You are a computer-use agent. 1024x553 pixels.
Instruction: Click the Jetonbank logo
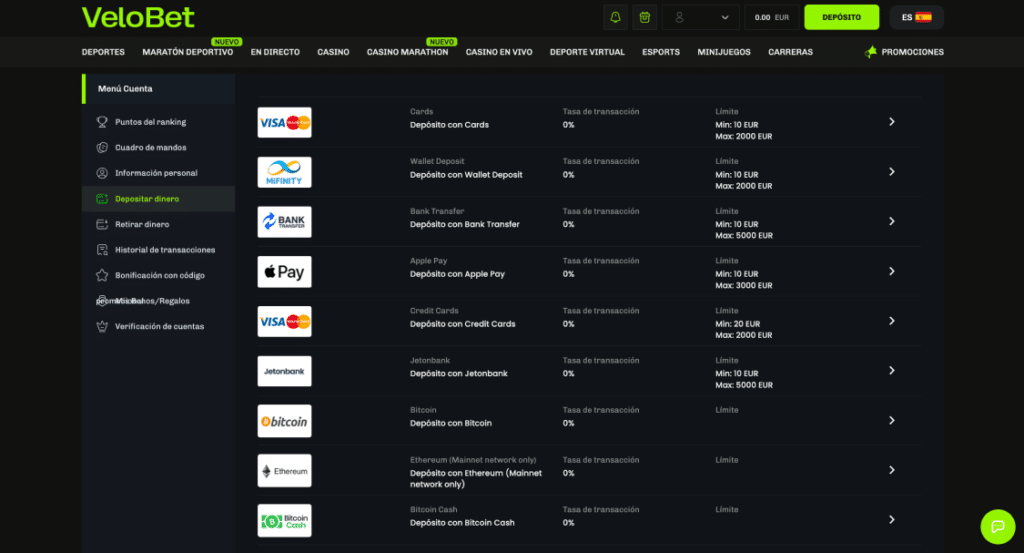click(x=284, y=371)
